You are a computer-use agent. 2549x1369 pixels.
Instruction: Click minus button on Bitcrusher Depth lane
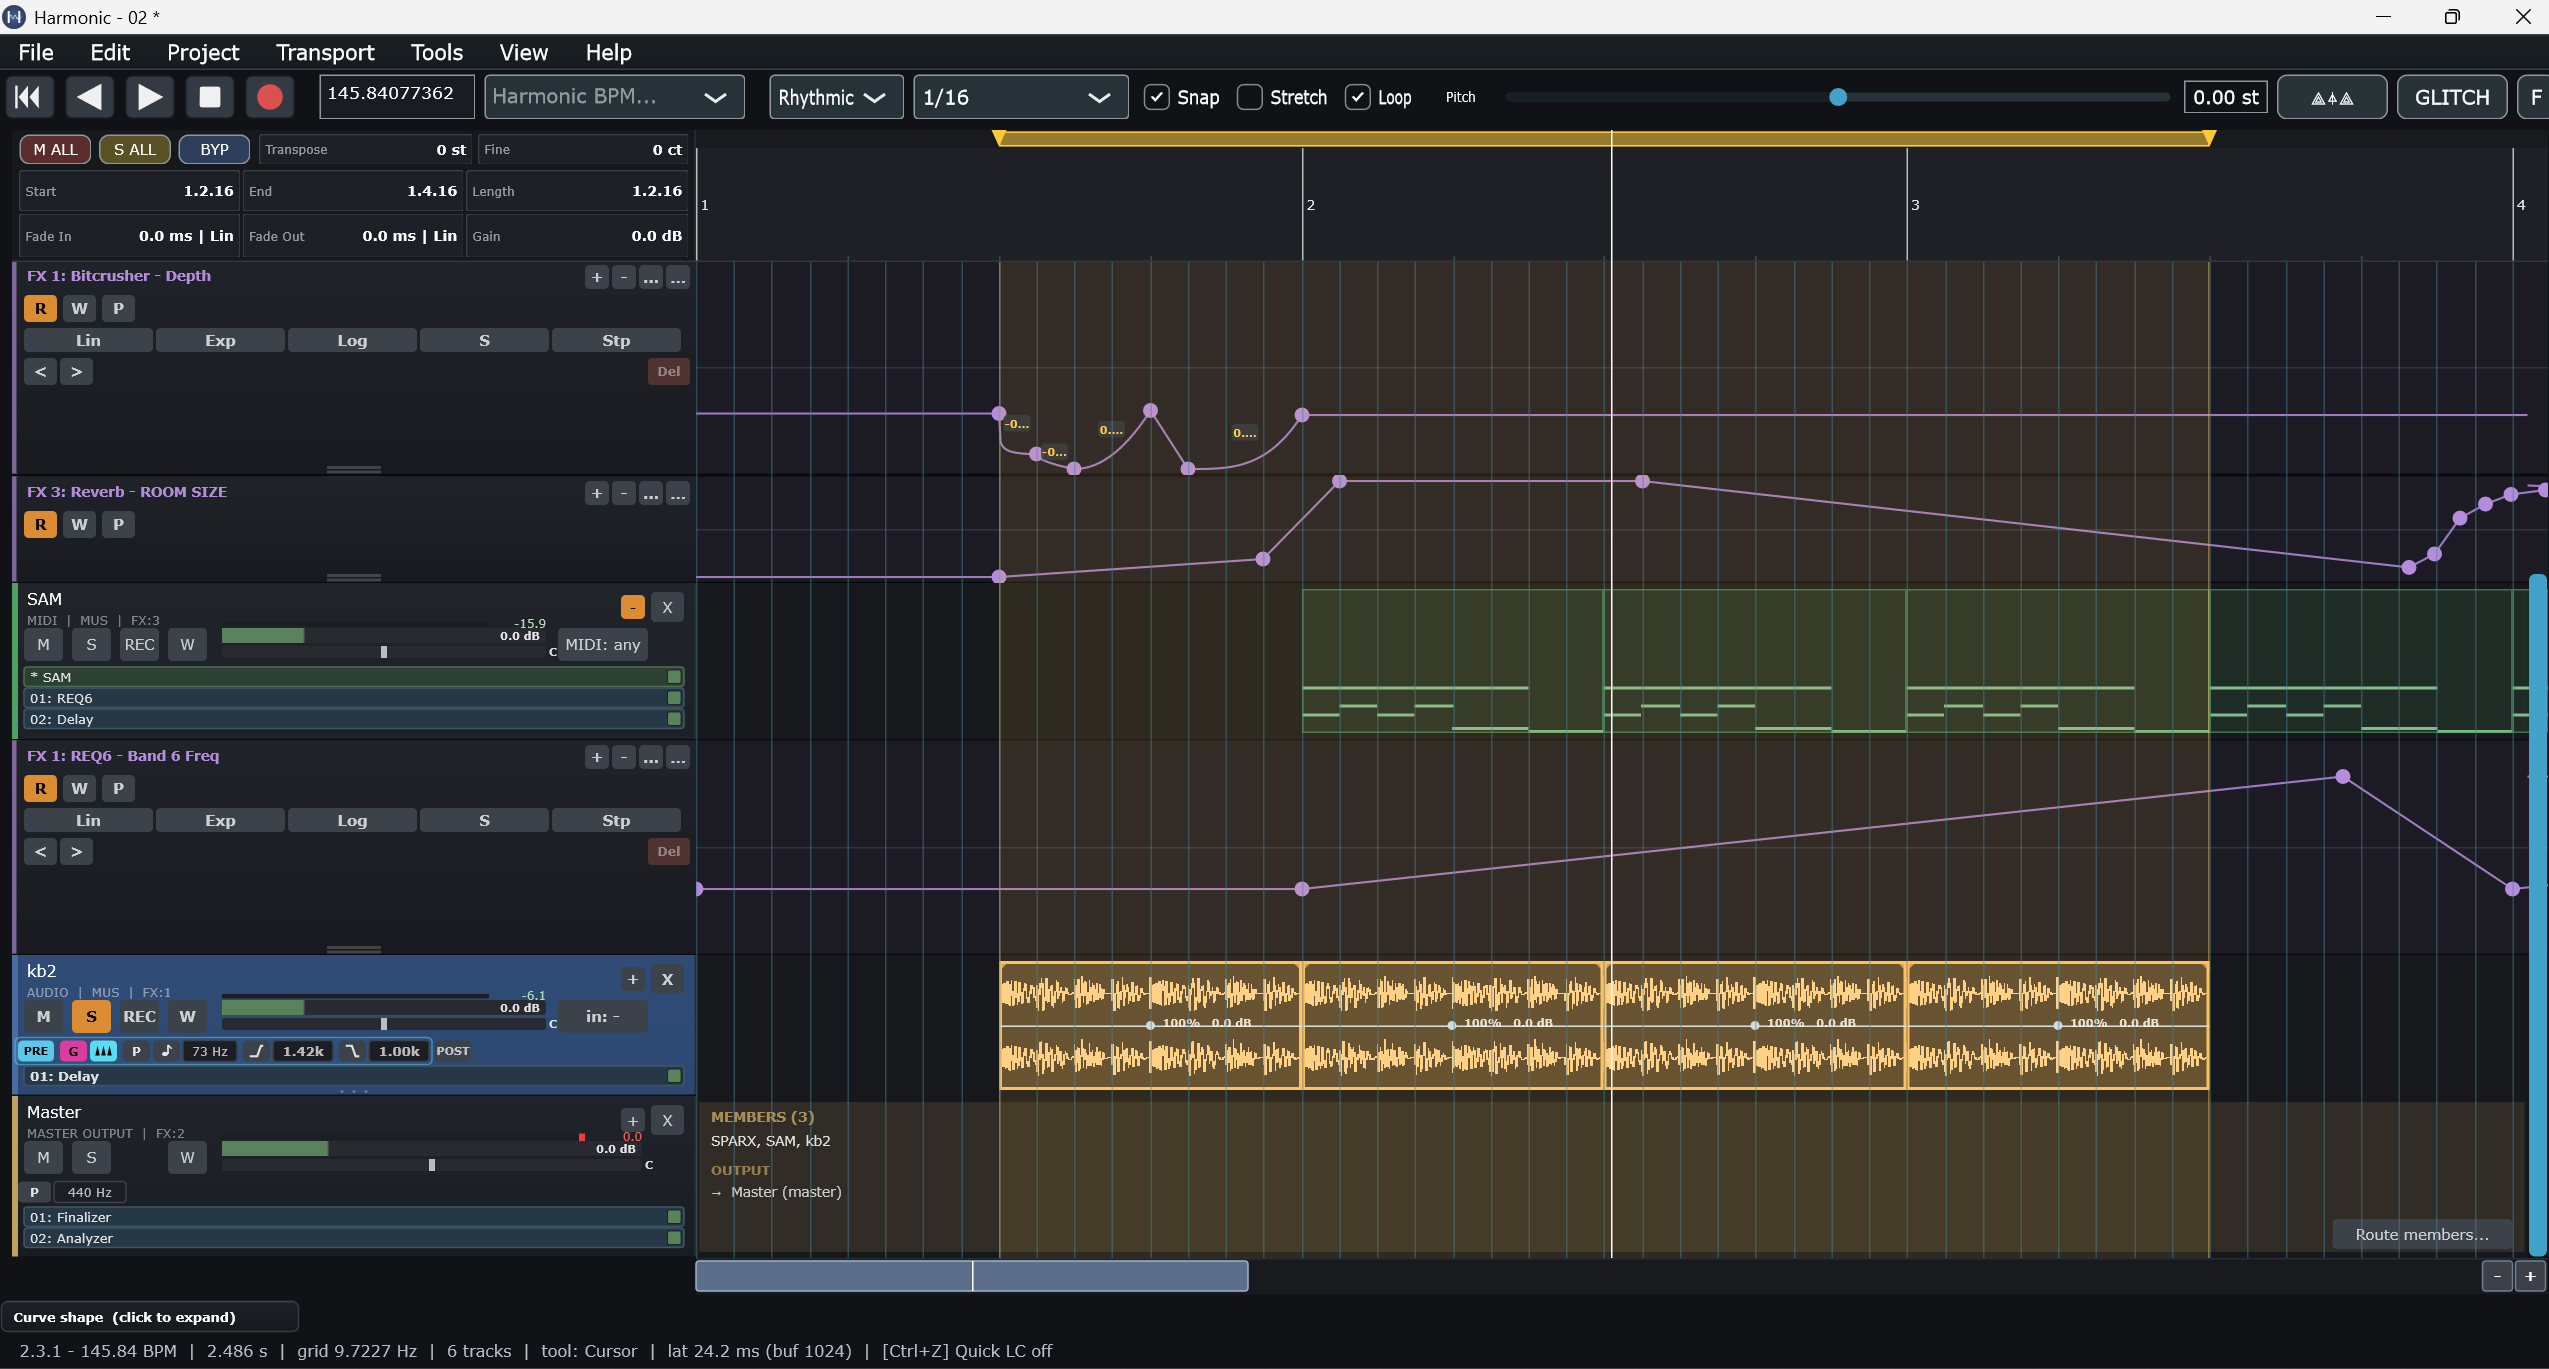(x=624, y=277)
